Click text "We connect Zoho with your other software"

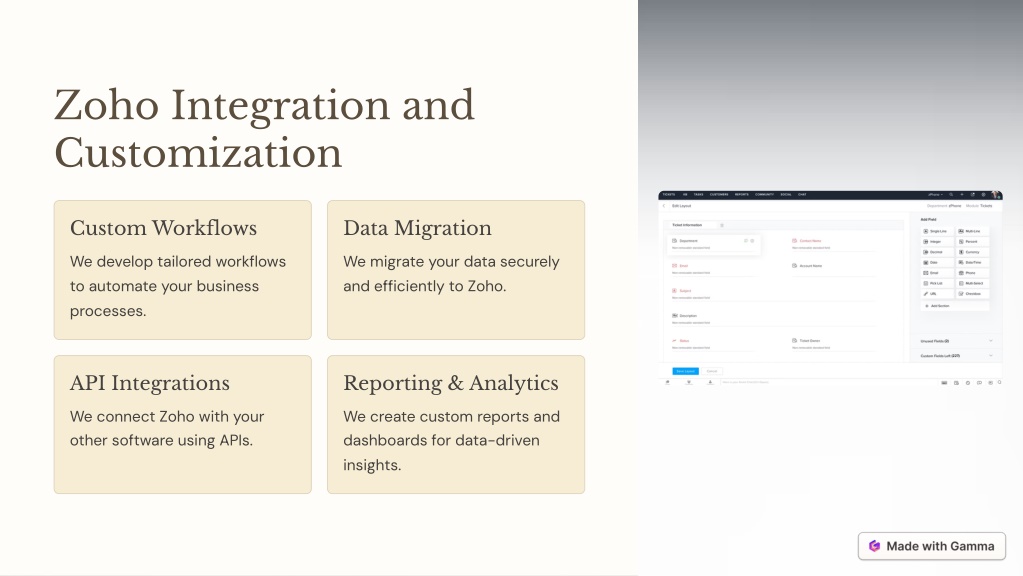click(167, 429)
